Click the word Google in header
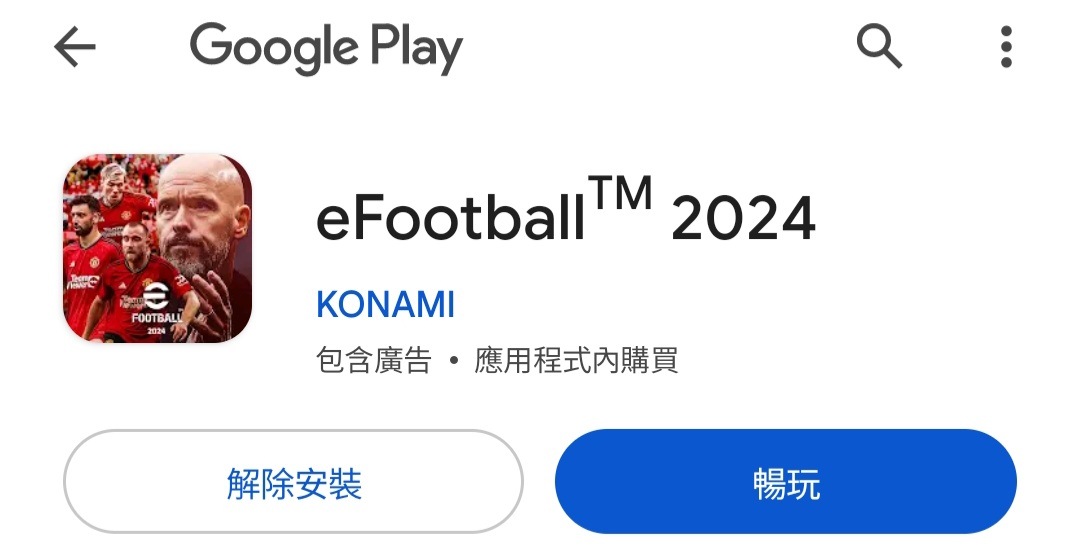Viewport: 1080px width, 560px height. click(274, 48)
